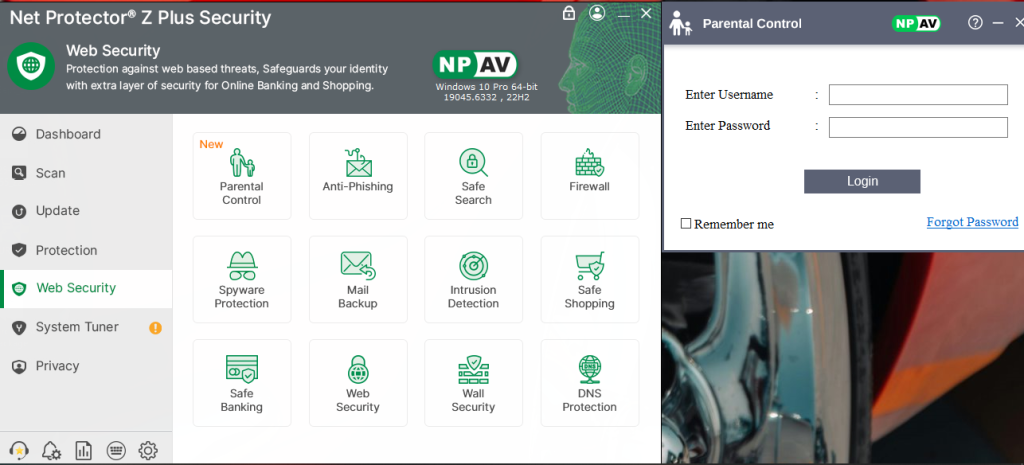The width and height of the screenshot is (1024, 465).
Task: Open the Parental Control module
Action: click(x=241, y=176)
